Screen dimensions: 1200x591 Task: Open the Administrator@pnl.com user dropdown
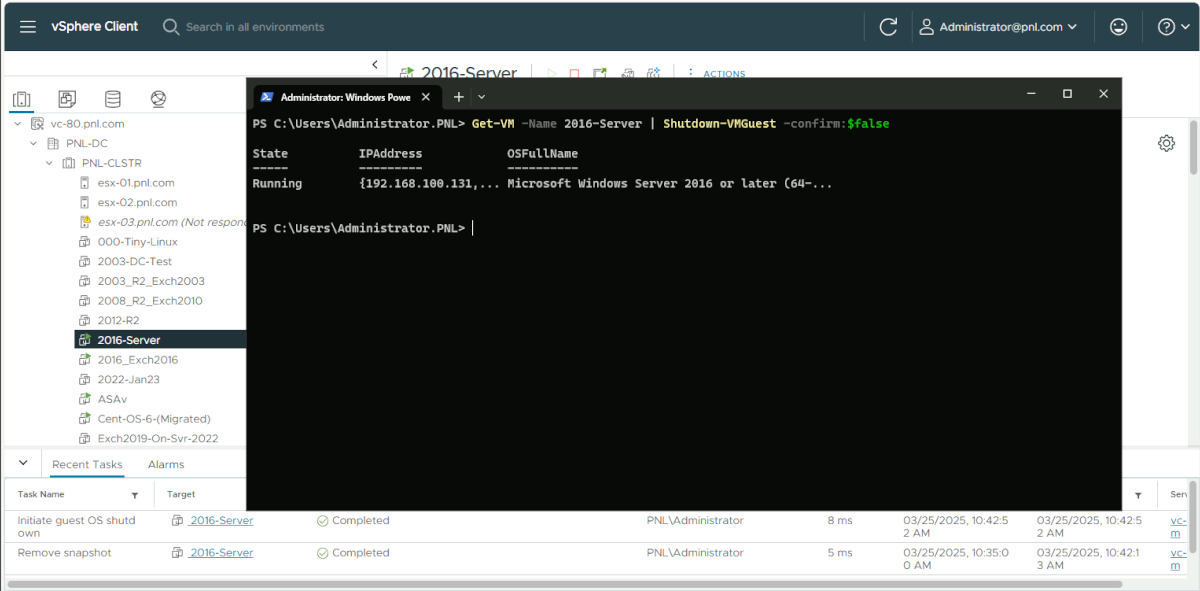(x=998, y=27)
